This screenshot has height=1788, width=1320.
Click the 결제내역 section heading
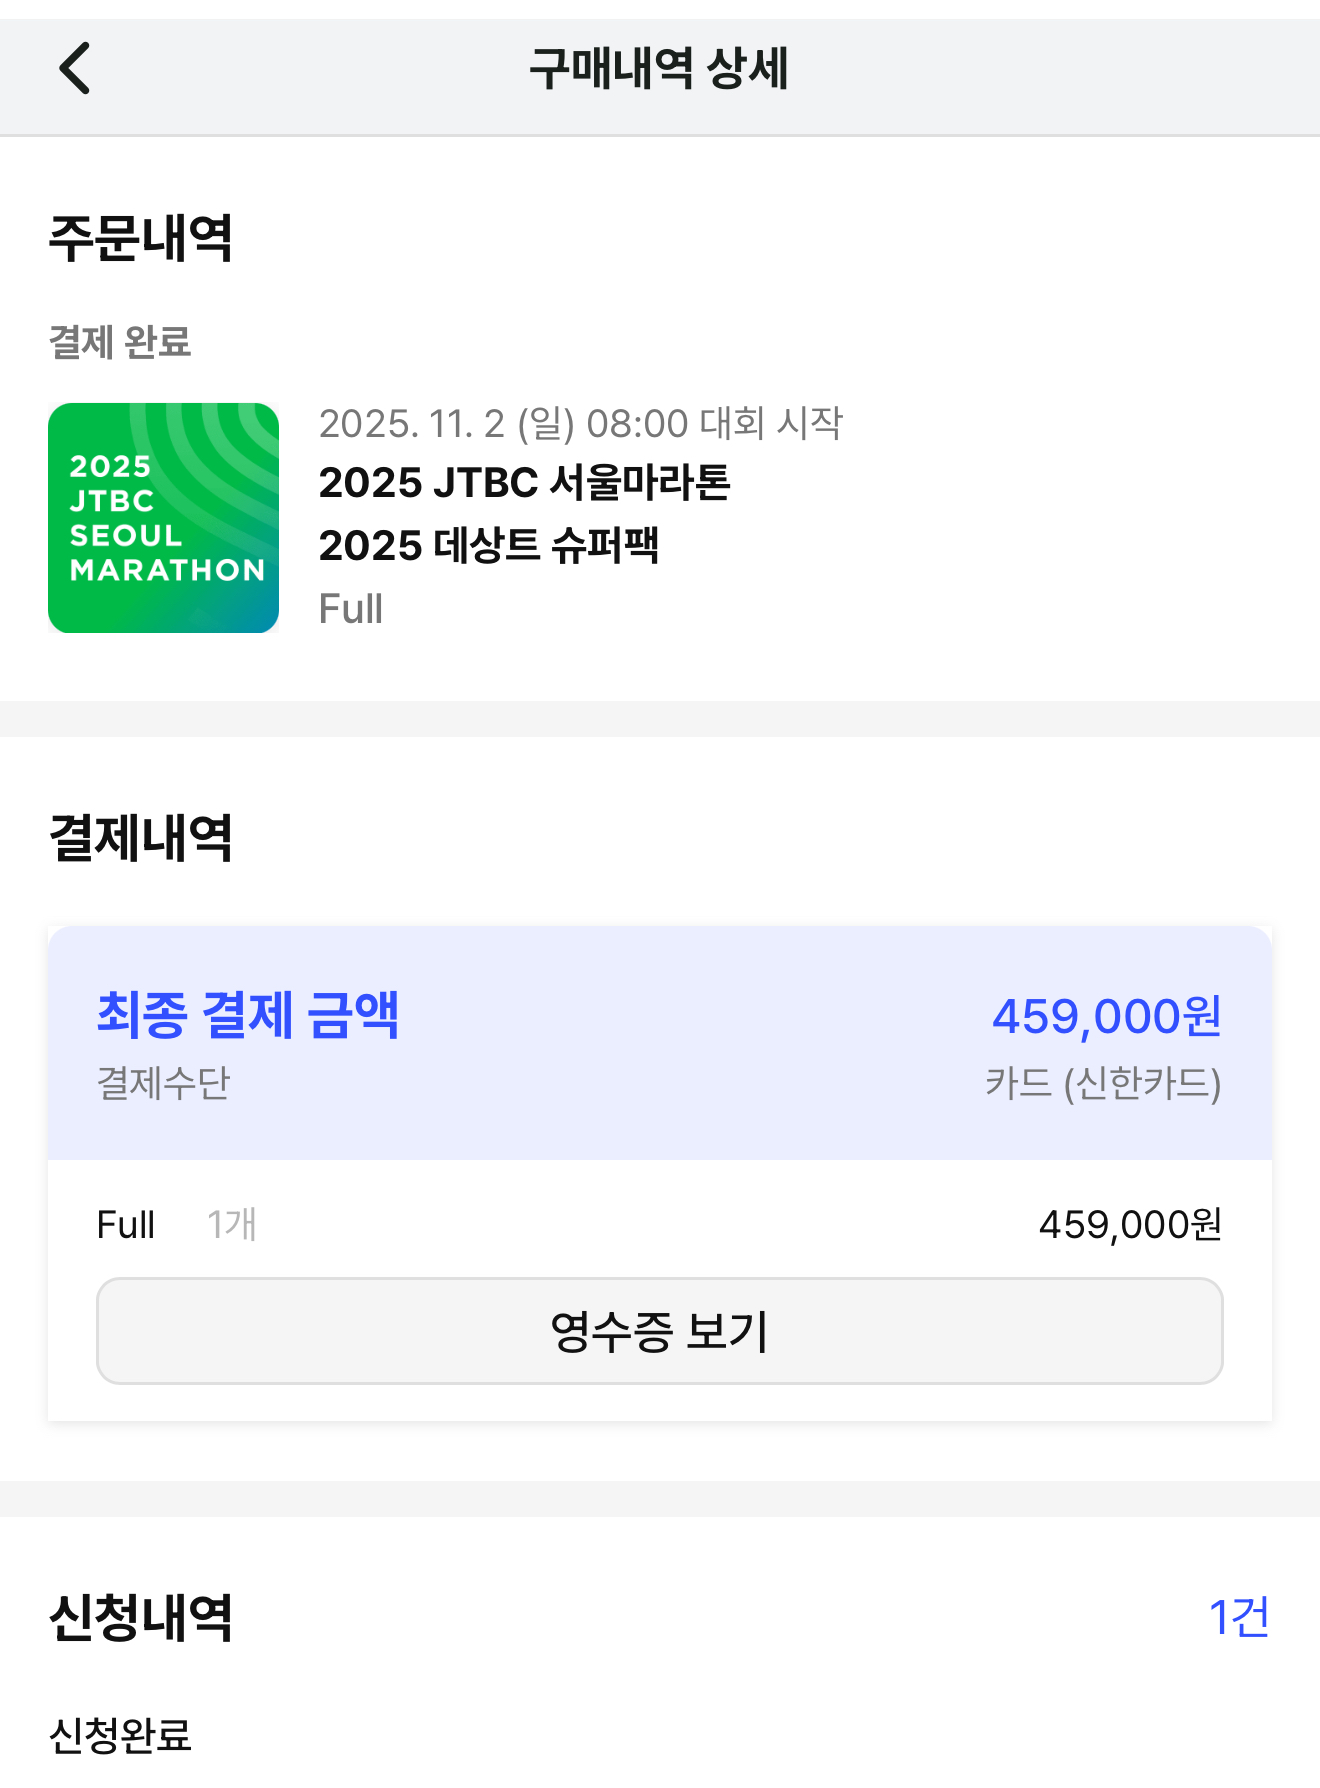click(x=141, y=838)
